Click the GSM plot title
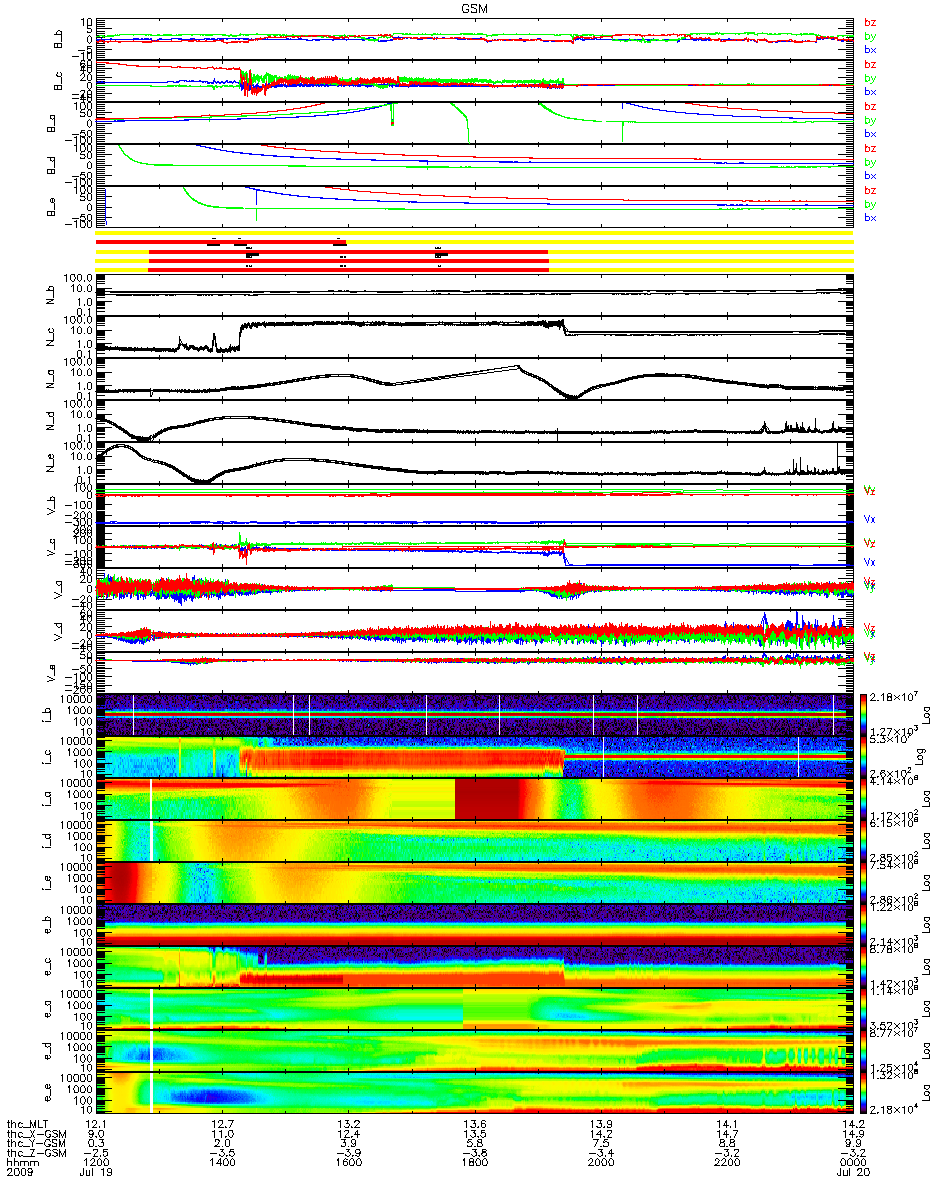Image resolution: width=930 pixels, height=1200 pixels. click(474, 7)
